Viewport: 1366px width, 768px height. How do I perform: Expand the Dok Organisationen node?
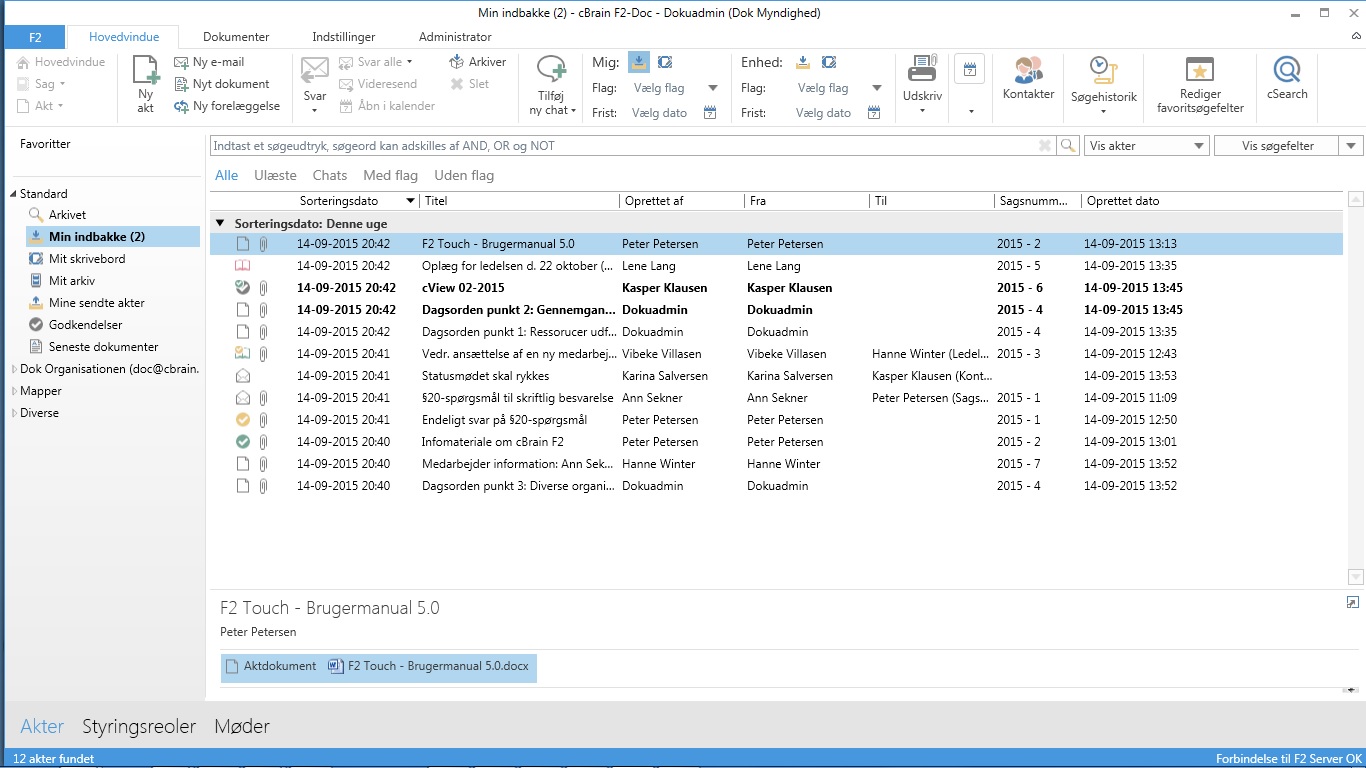click(x=14, y=369)
